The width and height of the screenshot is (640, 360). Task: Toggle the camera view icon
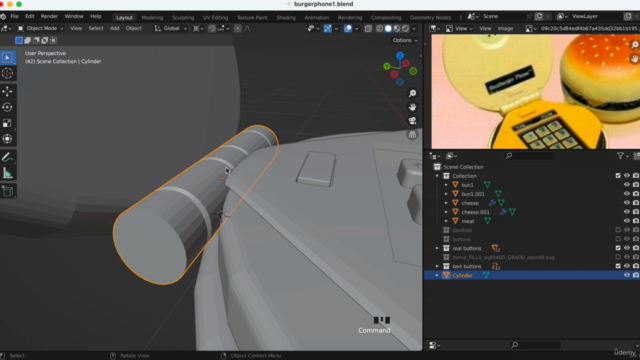pos(412,121)
